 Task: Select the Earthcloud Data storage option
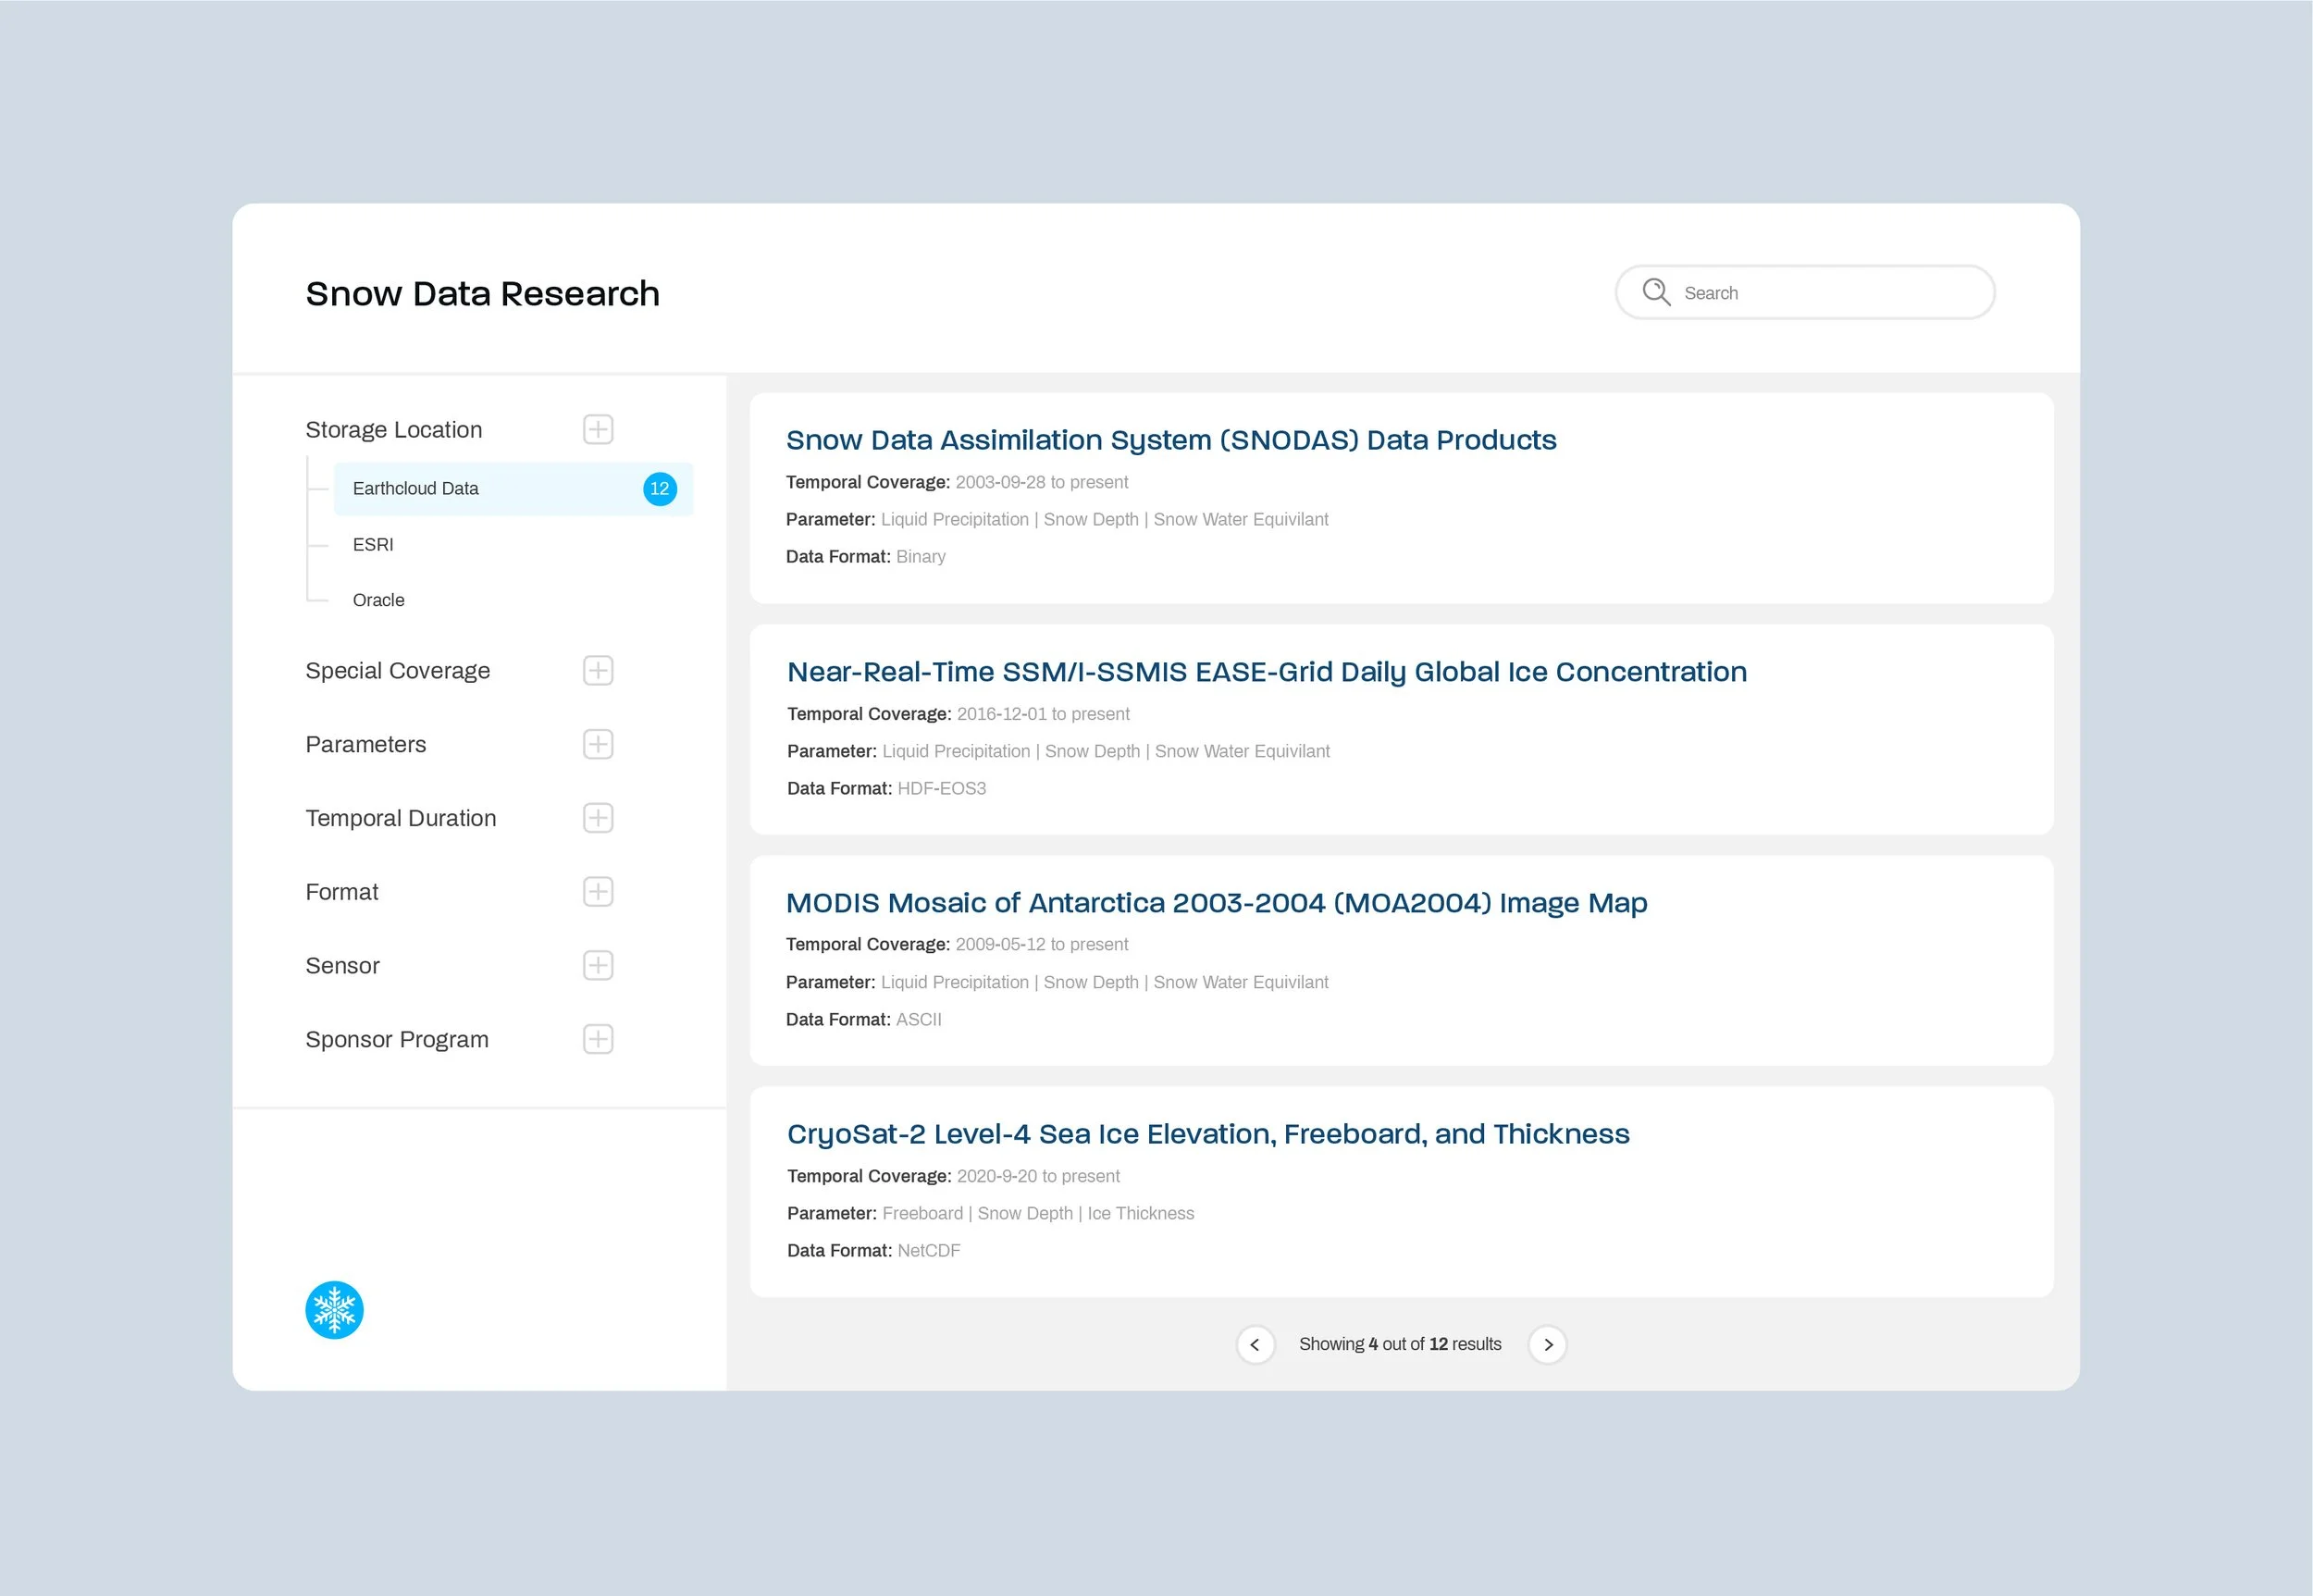(x=416, y=488)
